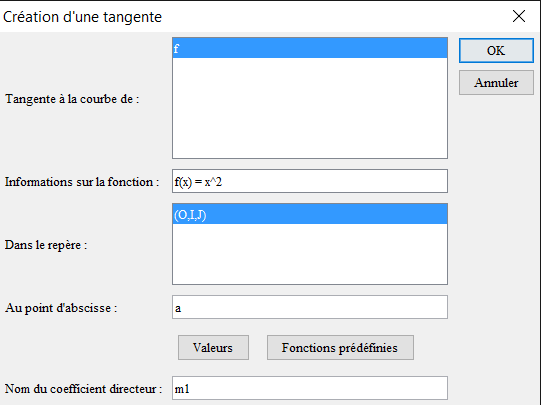Confirm with the OK button
541x405 pixels.
[496, 51]
